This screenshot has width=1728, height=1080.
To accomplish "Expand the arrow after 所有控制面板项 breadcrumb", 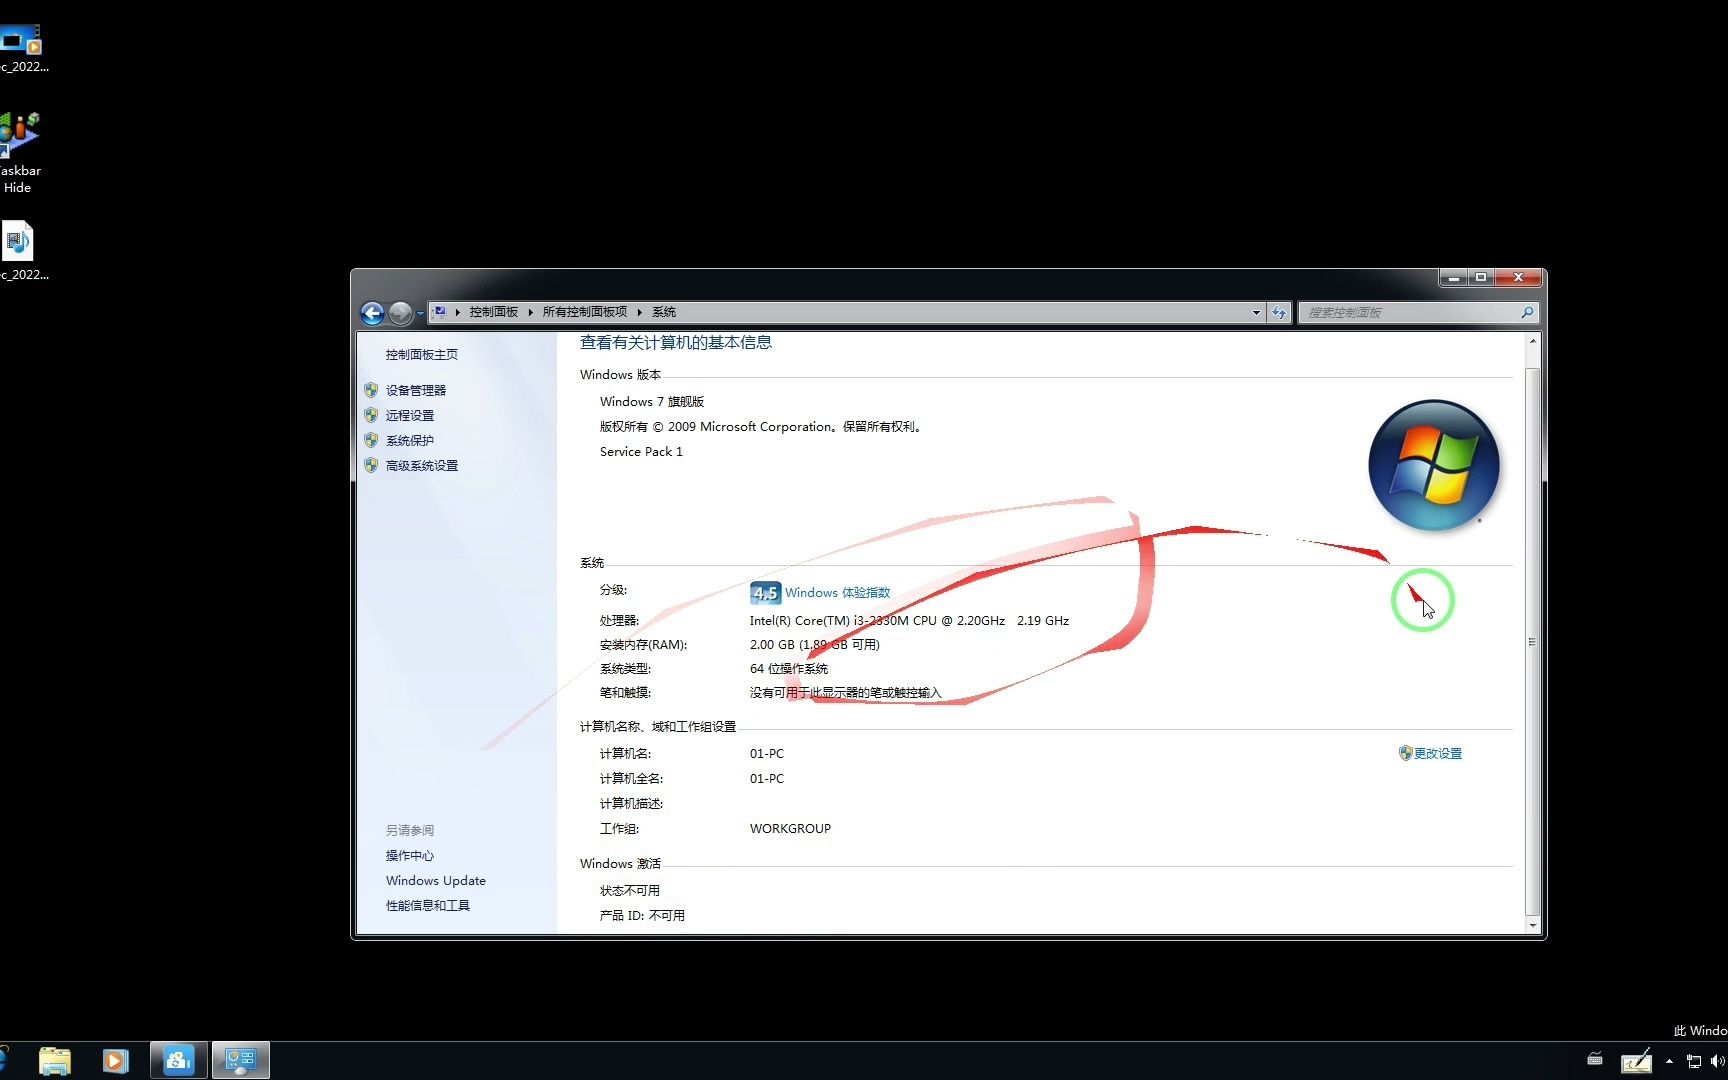I will (x=640, y=312).
